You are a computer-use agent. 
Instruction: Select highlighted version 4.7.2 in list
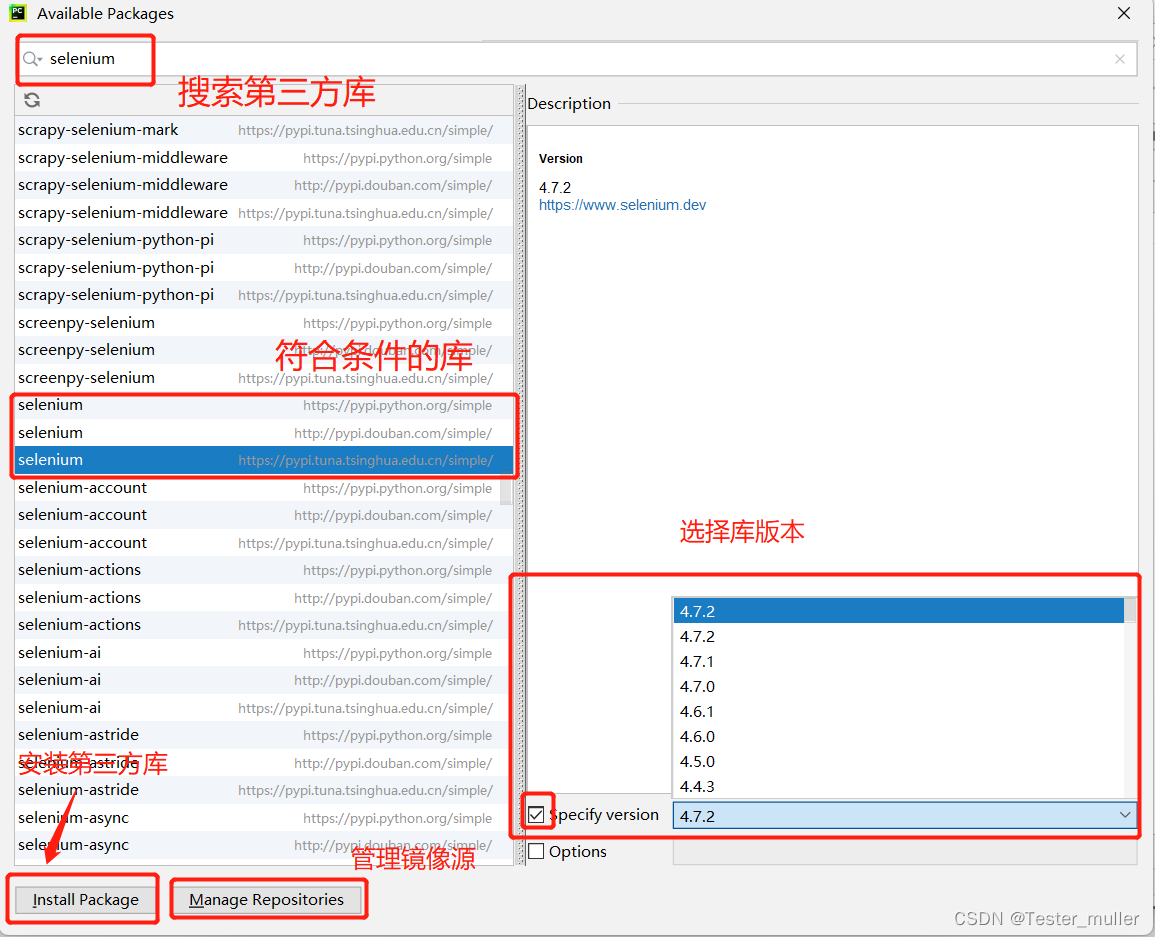coord(898,611)
